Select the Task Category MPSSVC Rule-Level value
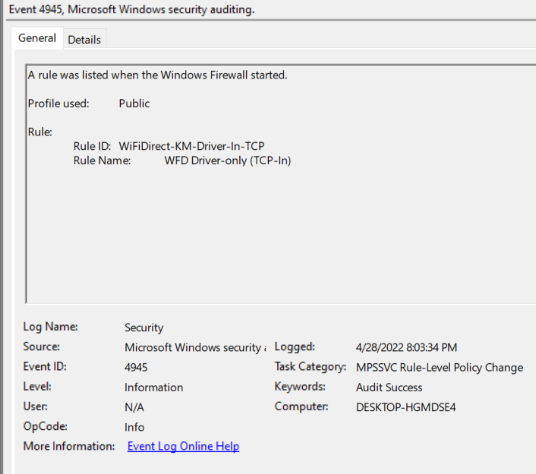The height and width of the screenshot is (474, 536). click(440, 367)
